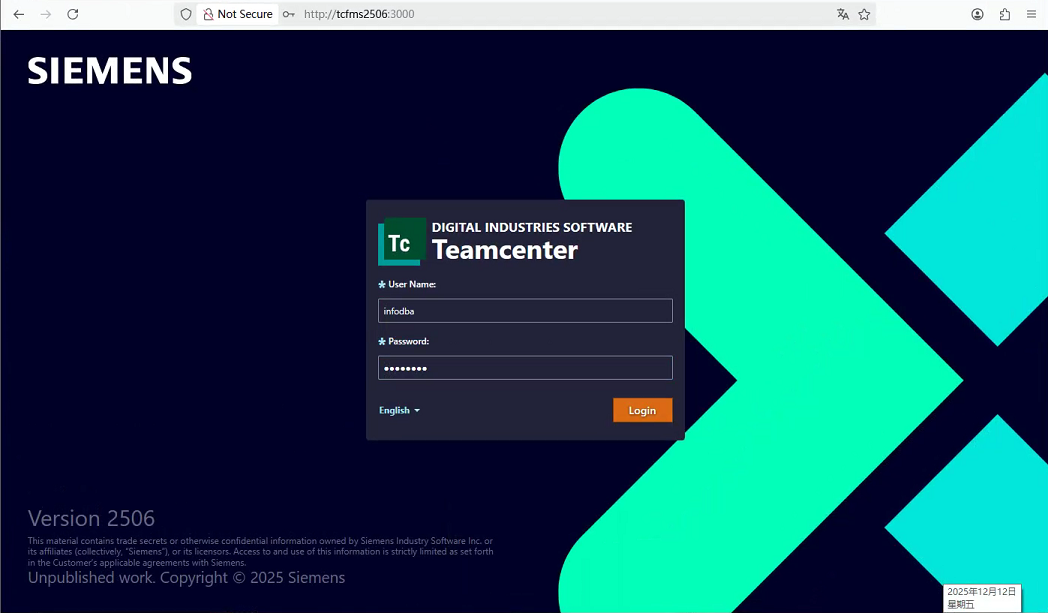Click the Unpublished work copyright line
1048x613 pixels.
186,578
